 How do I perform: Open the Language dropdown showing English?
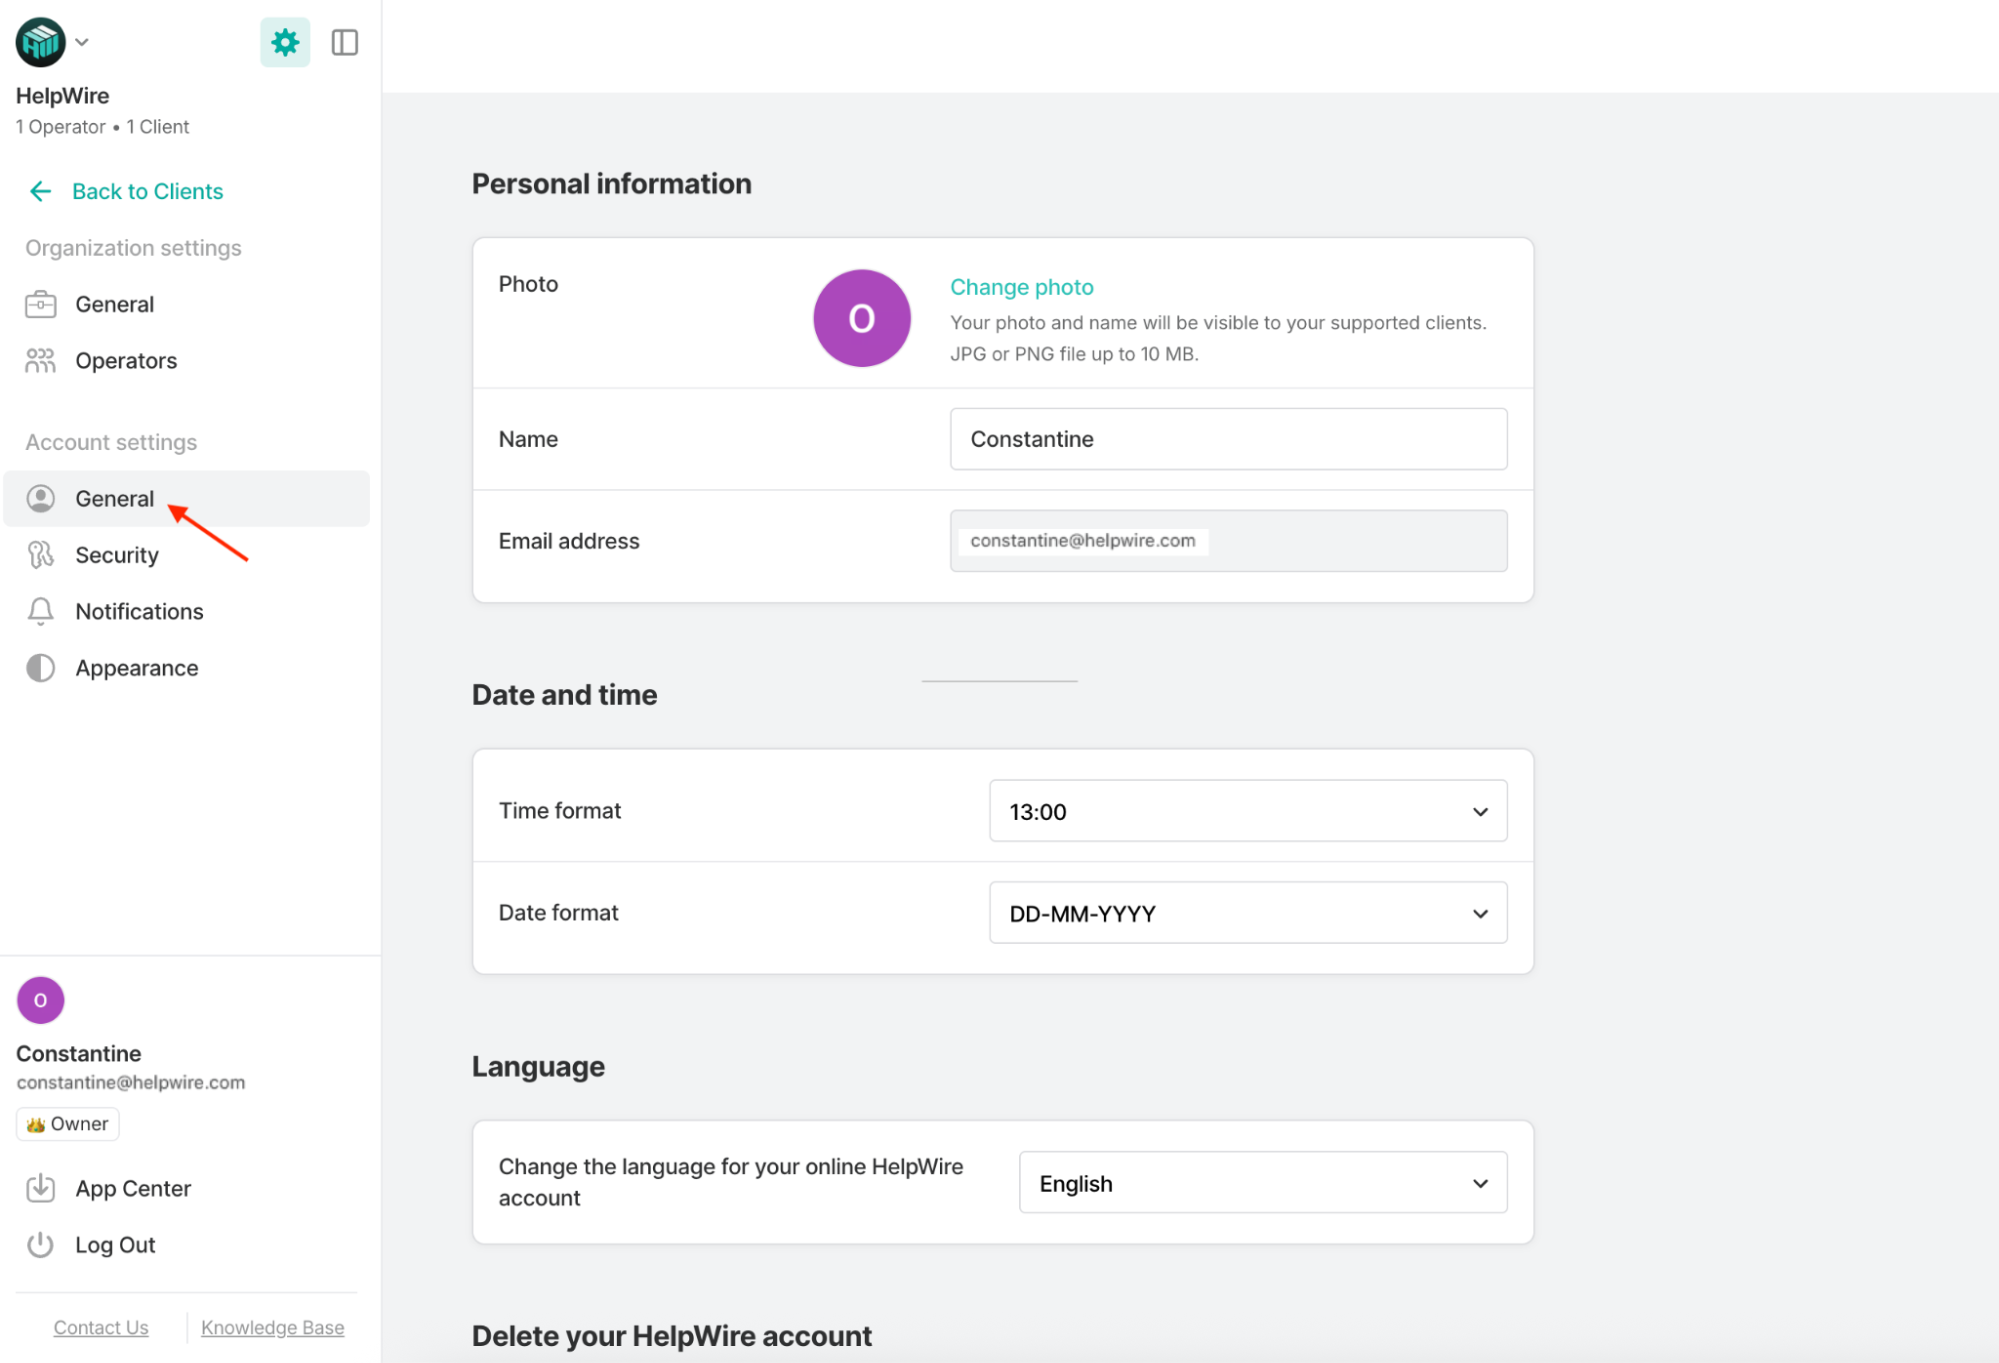1262,1183
